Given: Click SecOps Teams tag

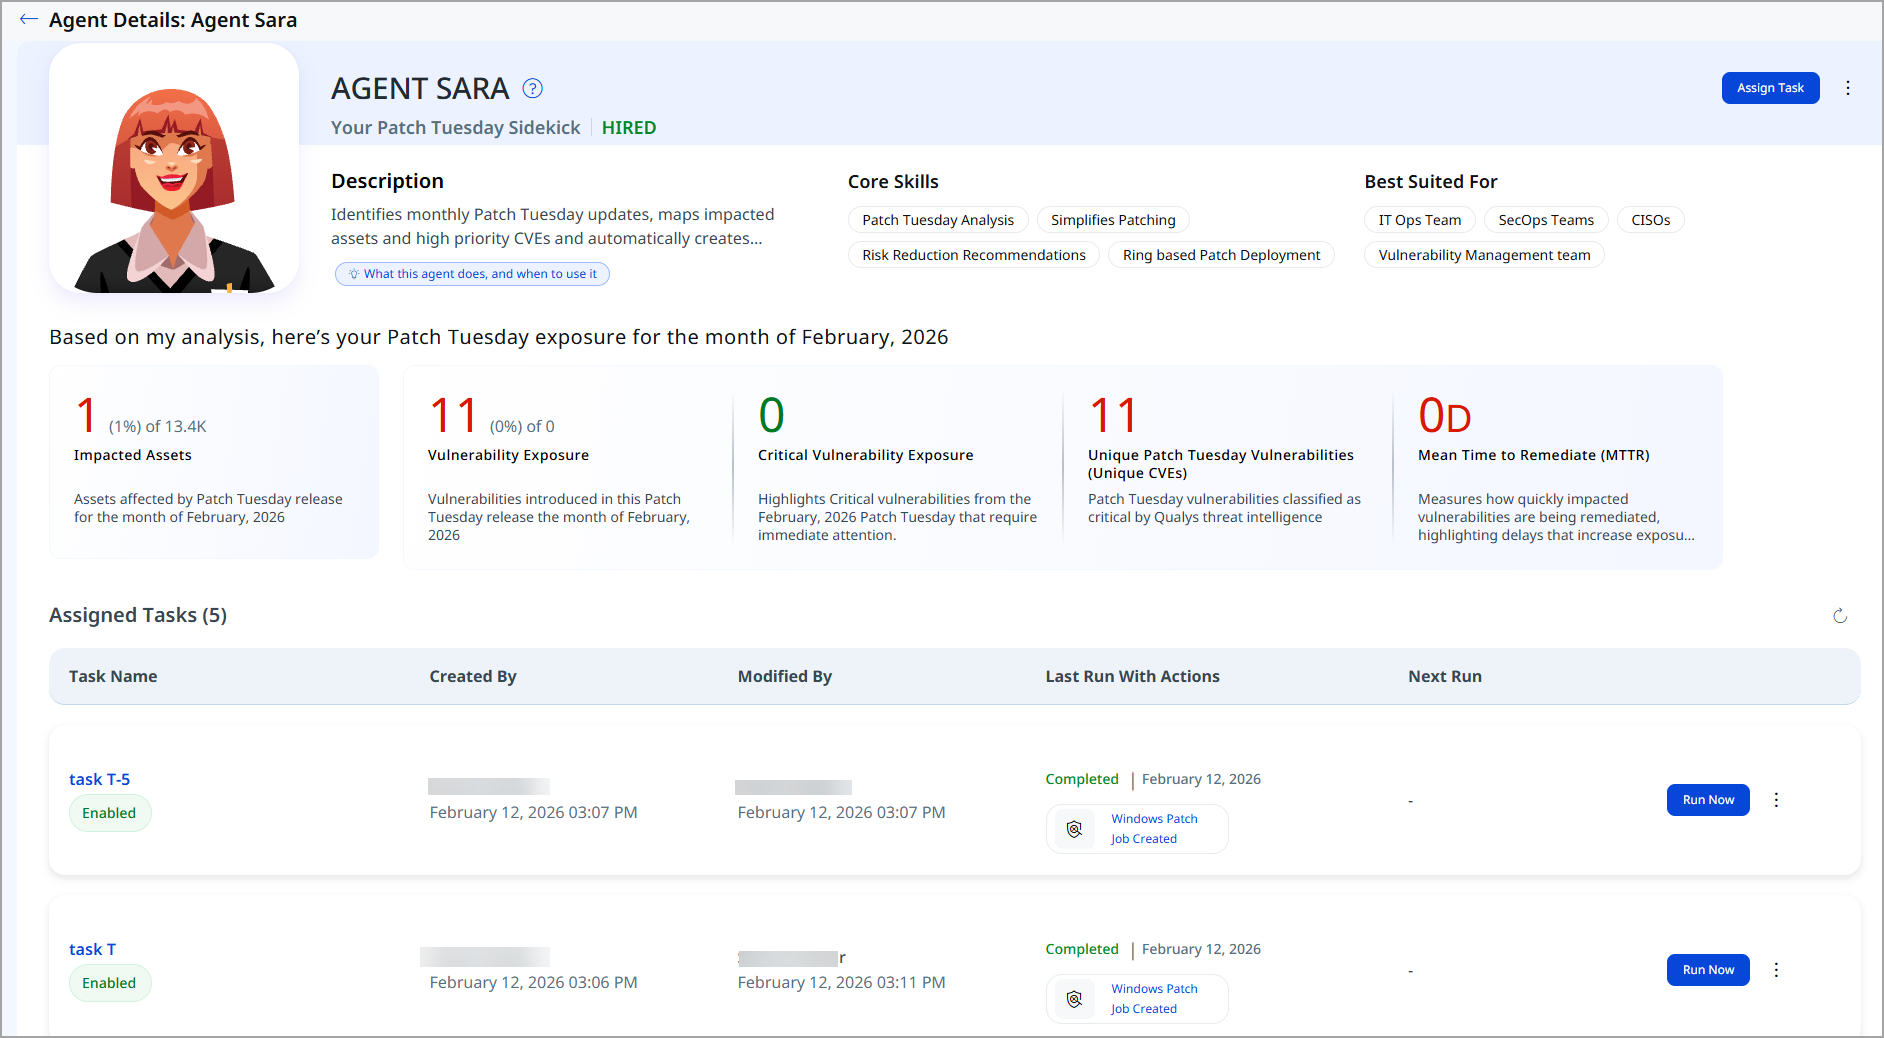Looking at the screenshot, I should (x=1546, y=220).
